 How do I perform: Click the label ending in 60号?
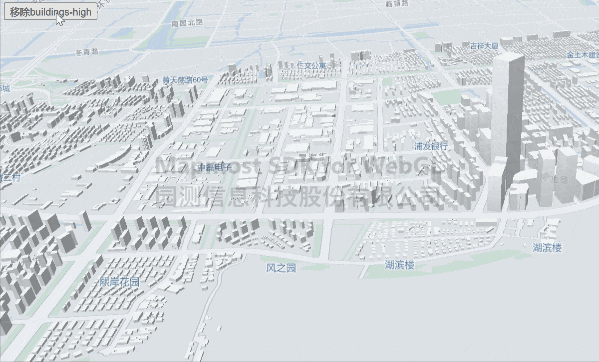point(185,80)
